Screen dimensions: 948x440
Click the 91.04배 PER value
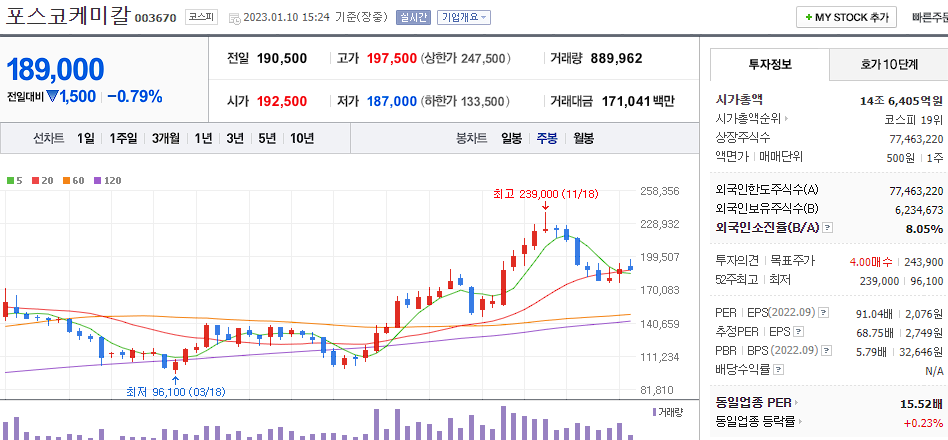pos(875,314)
